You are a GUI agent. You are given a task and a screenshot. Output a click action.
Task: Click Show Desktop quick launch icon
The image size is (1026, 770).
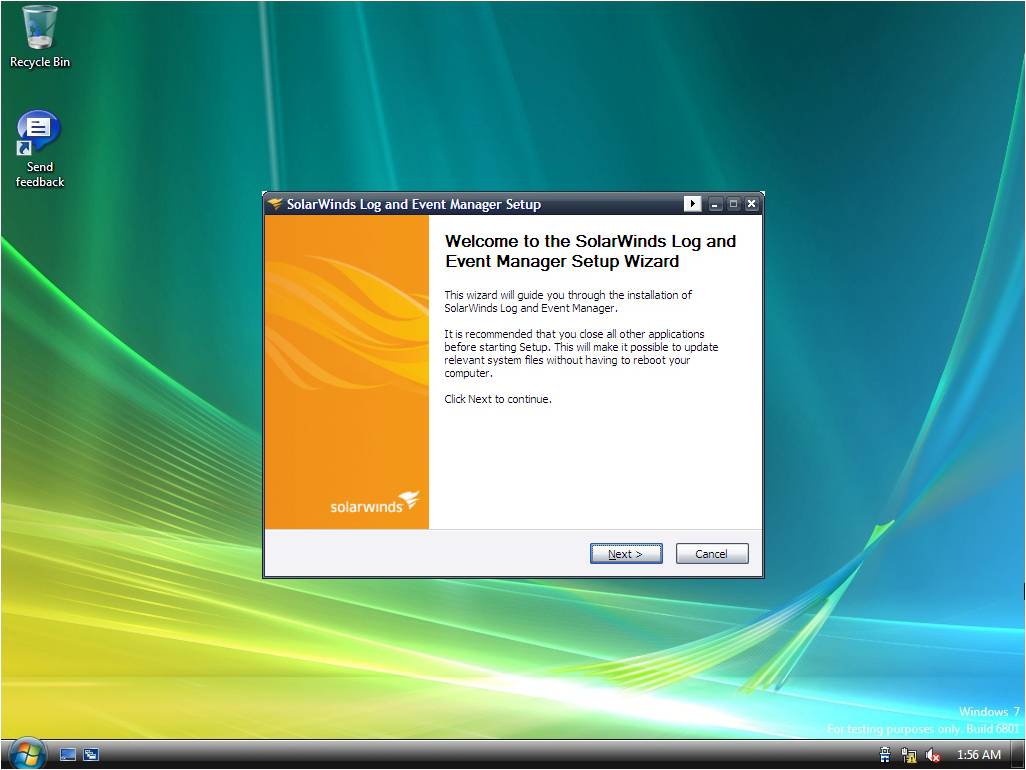(x=67, y=755)
